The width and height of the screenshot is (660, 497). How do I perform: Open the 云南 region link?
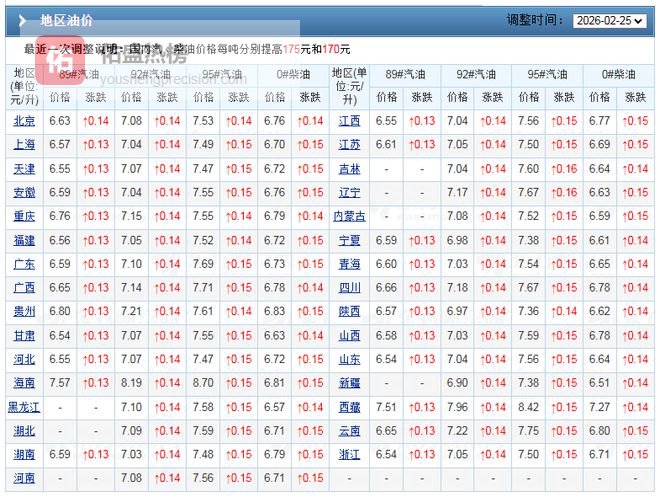(349, 431)
